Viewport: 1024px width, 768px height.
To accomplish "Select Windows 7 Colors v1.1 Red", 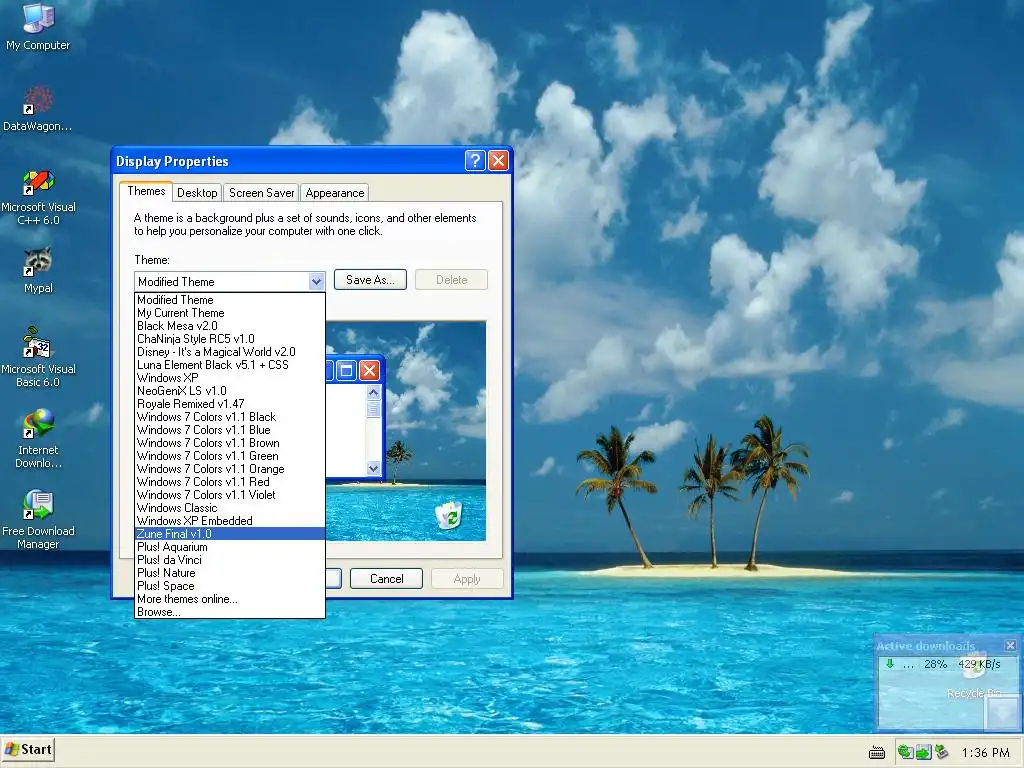I will 230,482.
